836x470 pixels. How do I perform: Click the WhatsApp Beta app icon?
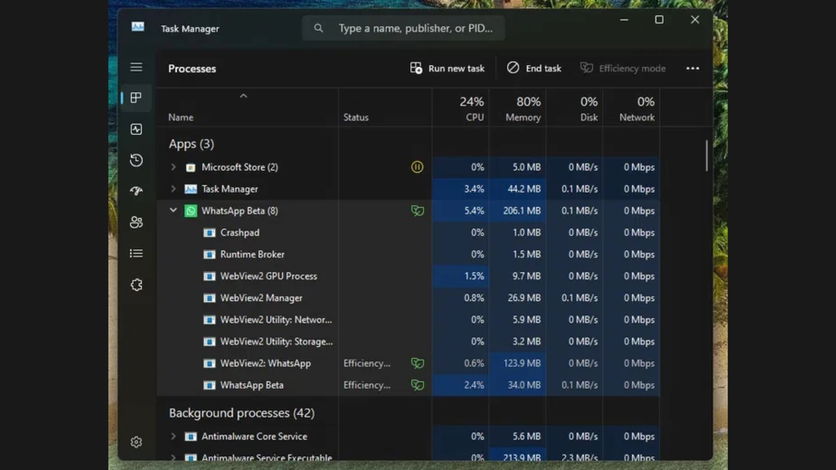[x=190, y=210]
